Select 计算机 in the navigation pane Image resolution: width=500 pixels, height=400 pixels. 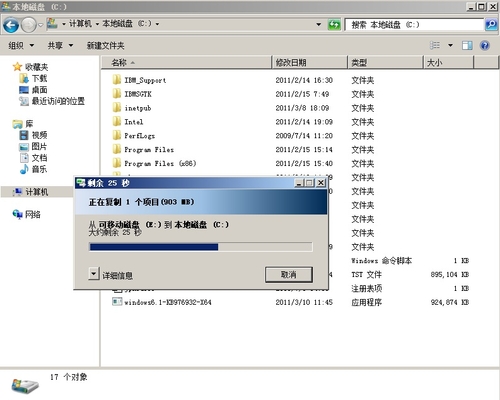(37, 192)
